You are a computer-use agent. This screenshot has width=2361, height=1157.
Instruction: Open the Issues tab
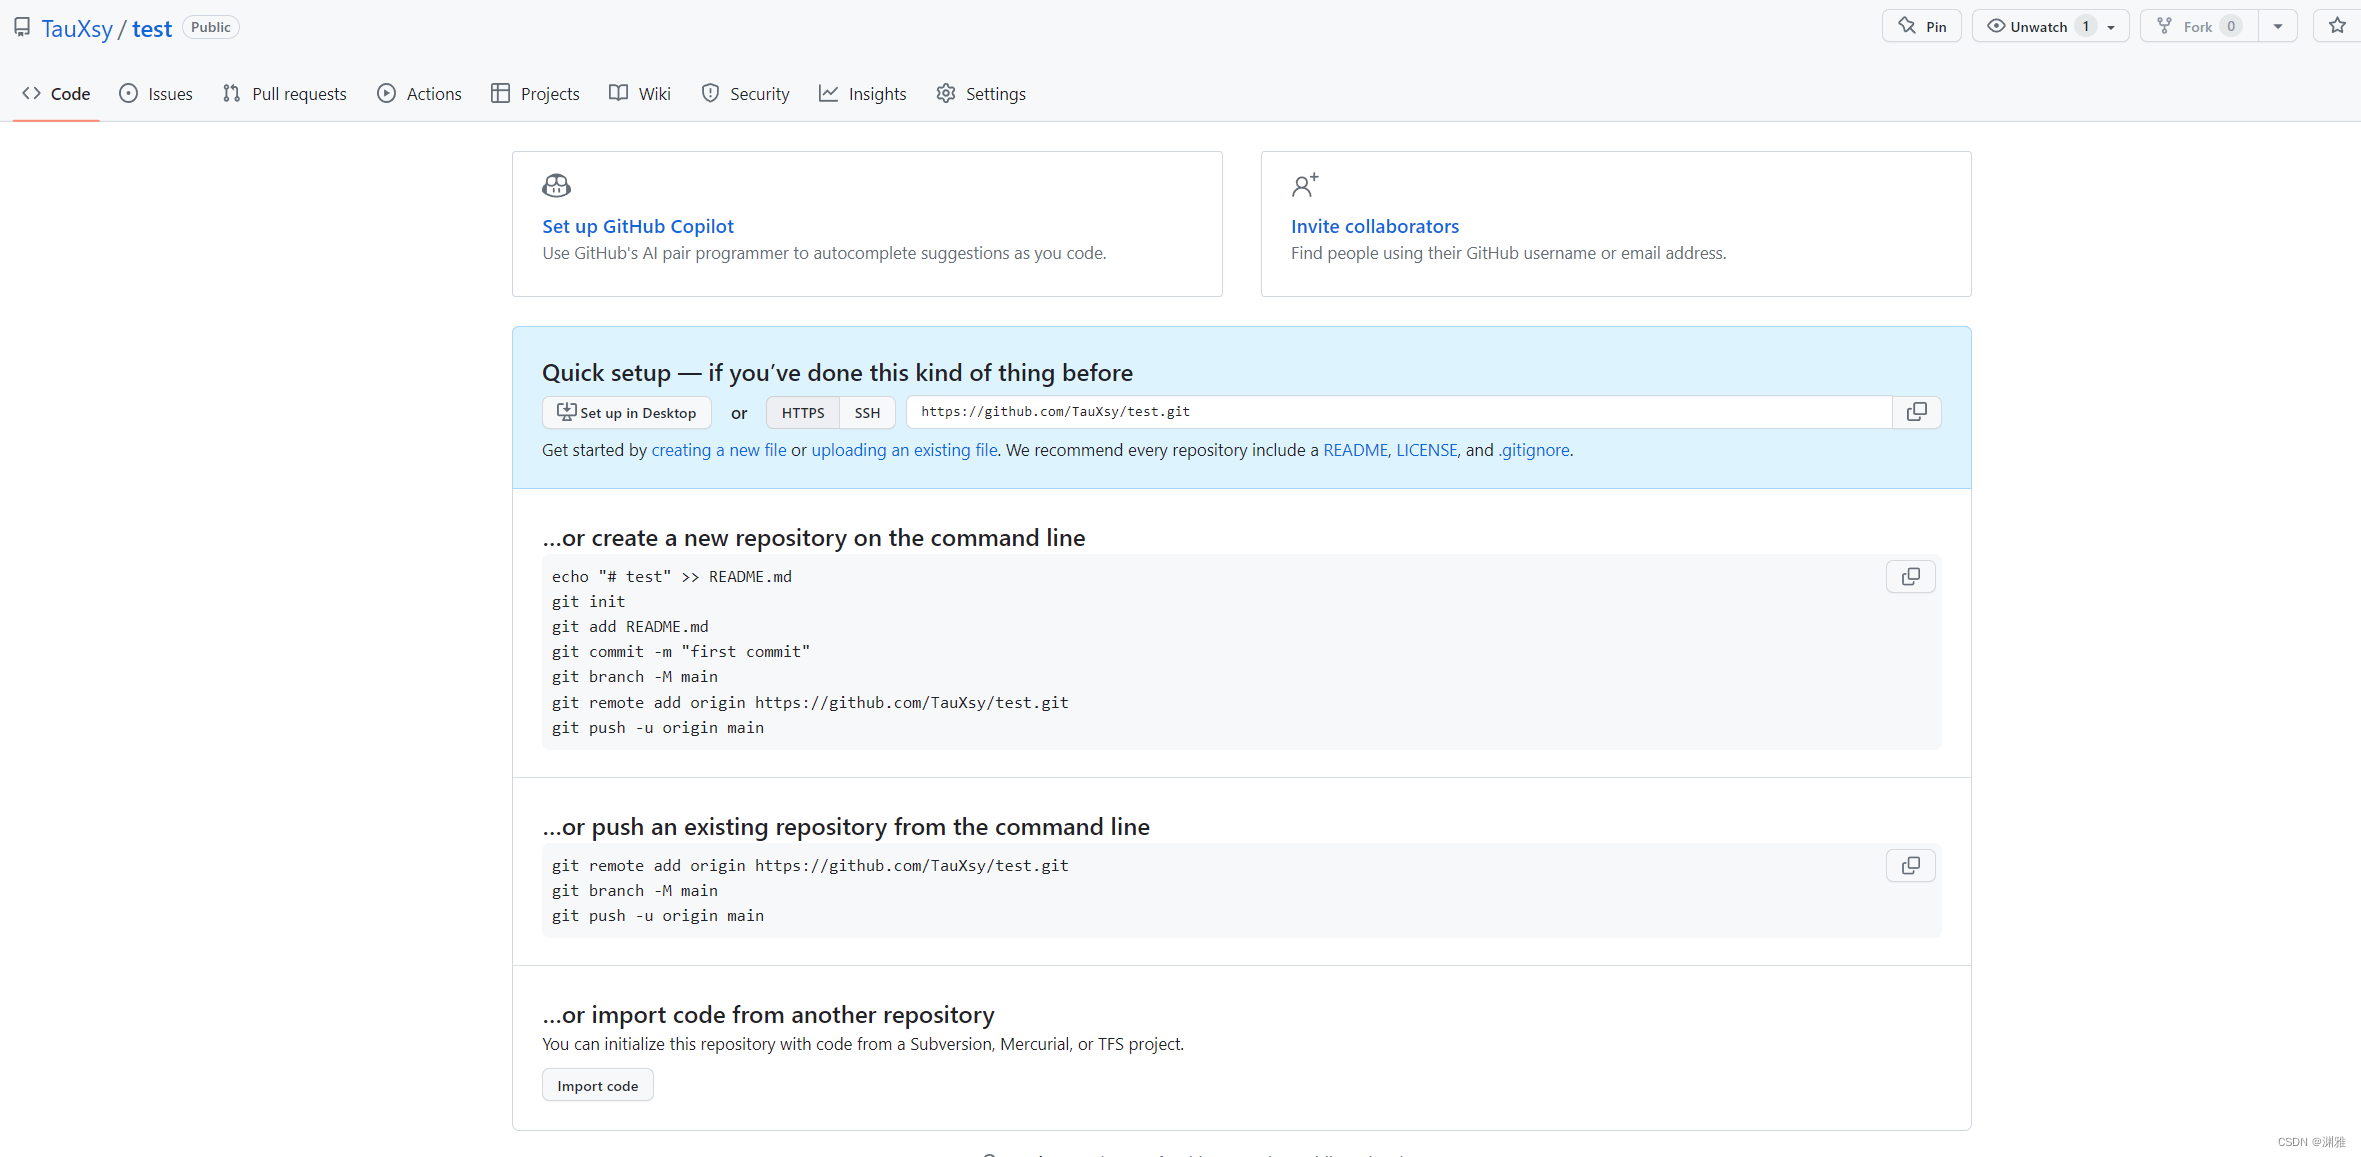point(156,93)
